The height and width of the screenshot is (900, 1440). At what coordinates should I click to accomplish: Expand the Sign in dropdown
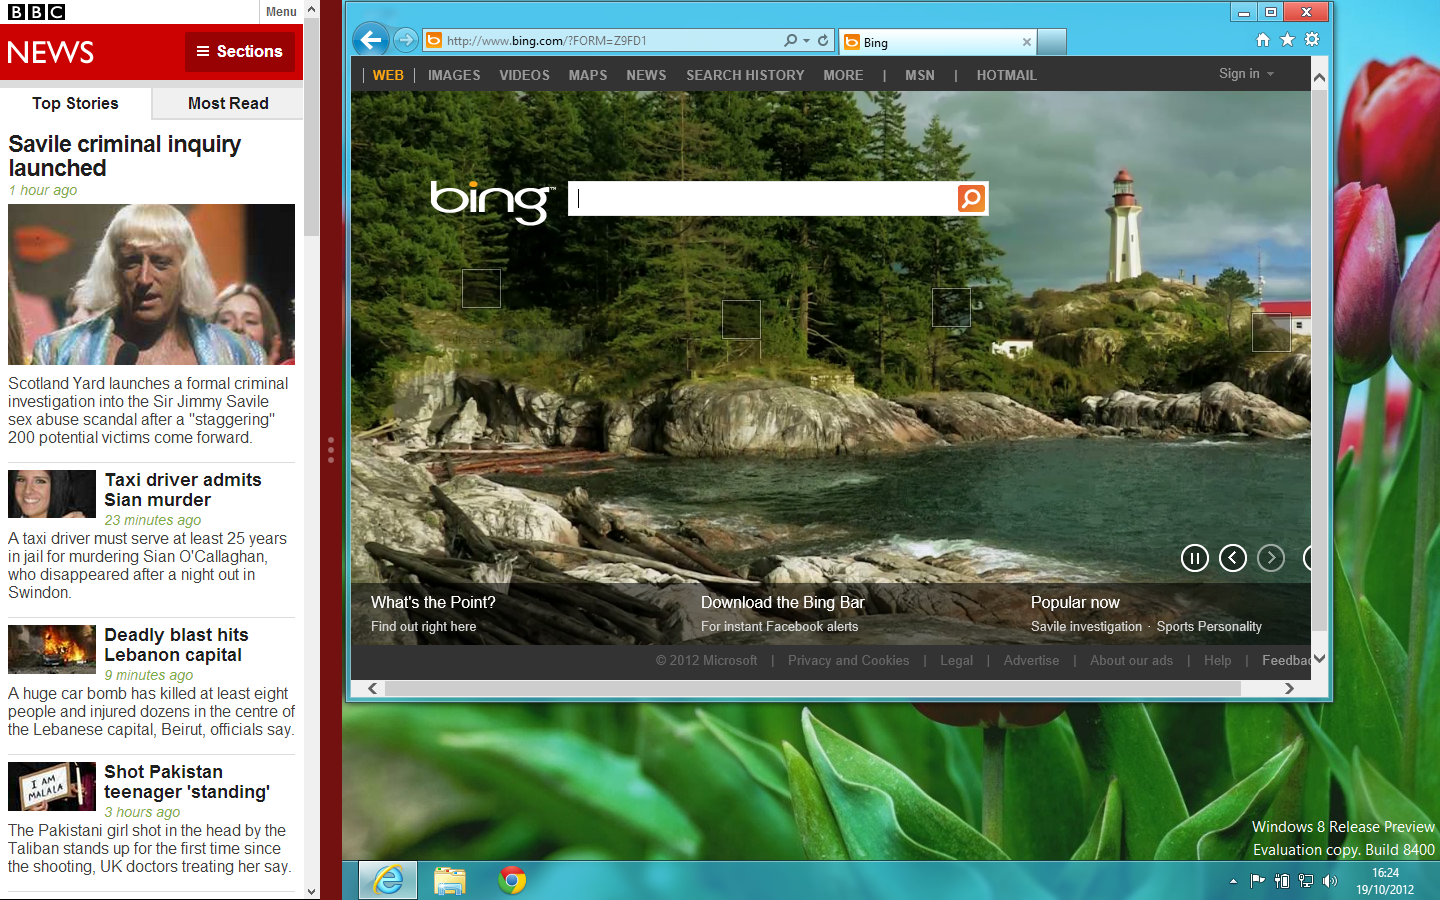coord(1246,74)
